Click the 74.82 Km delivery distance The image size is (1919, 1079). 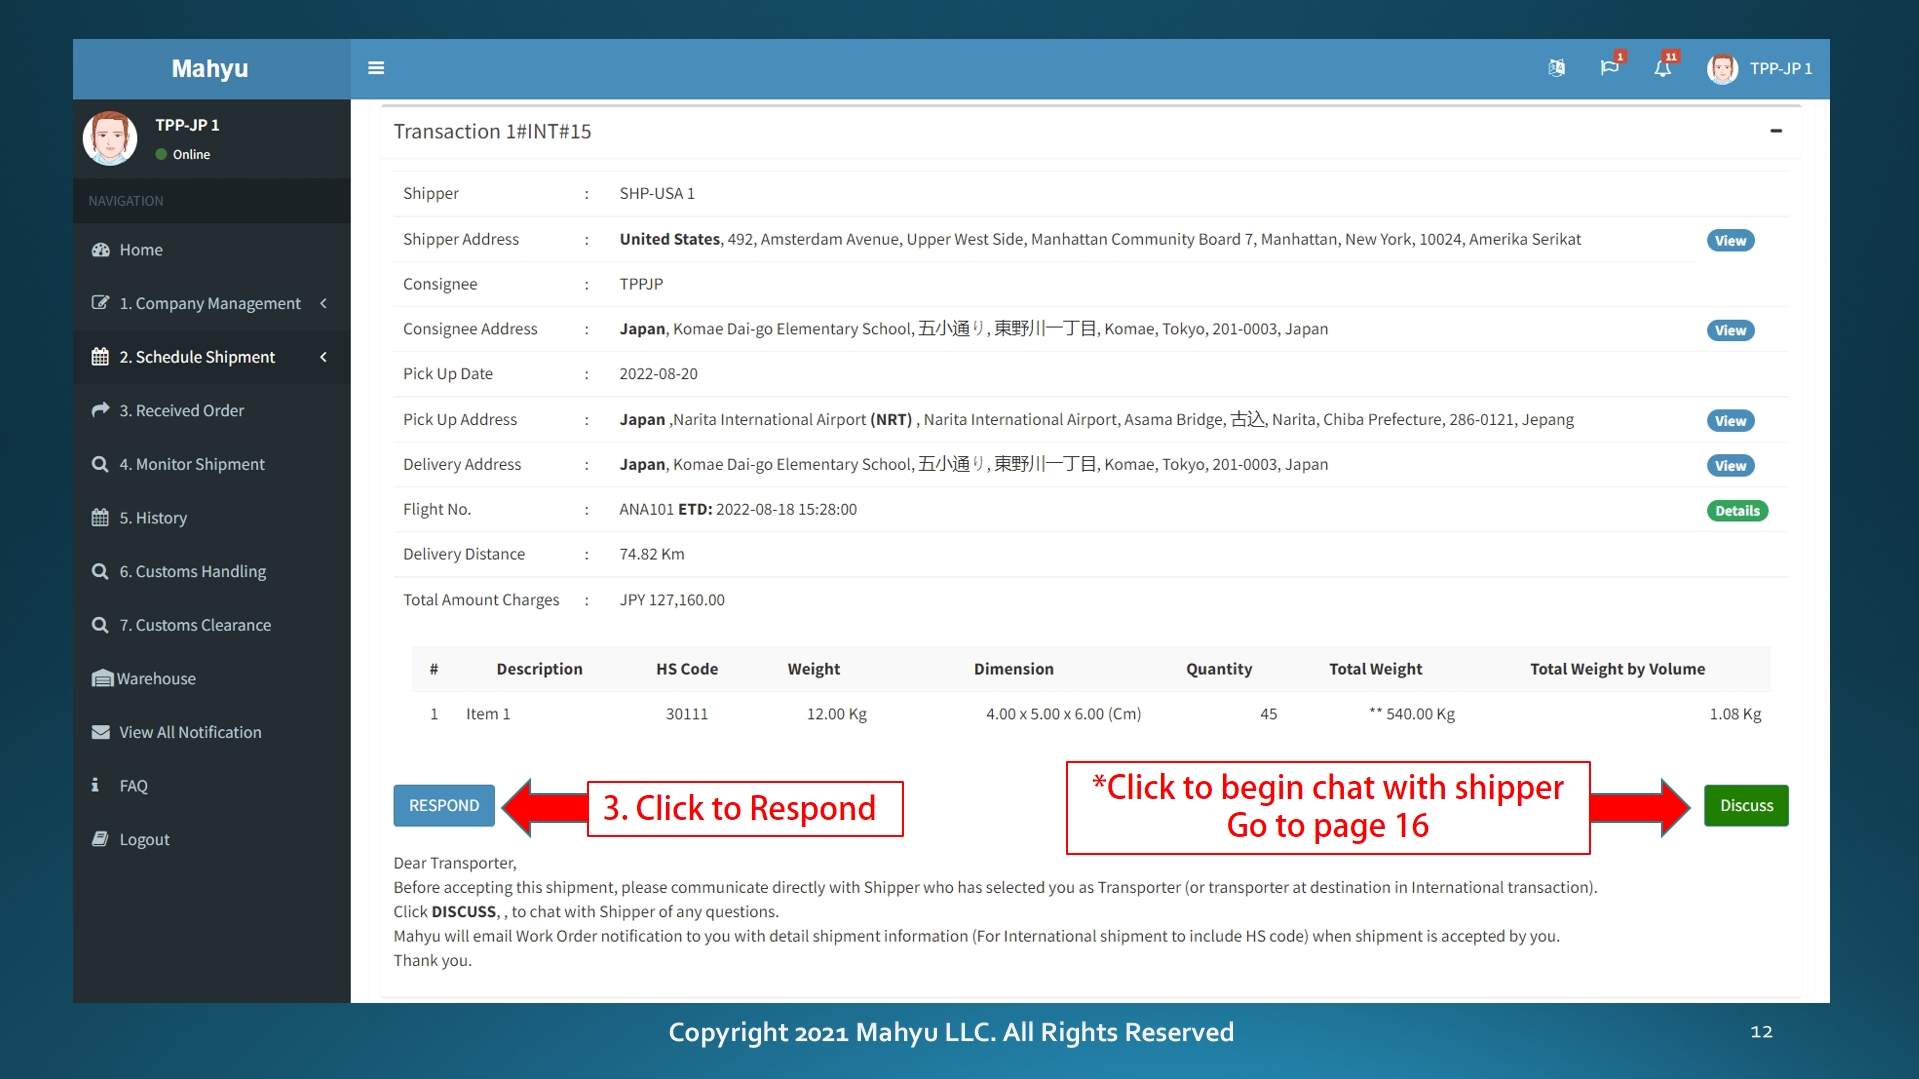pos(652,554)
